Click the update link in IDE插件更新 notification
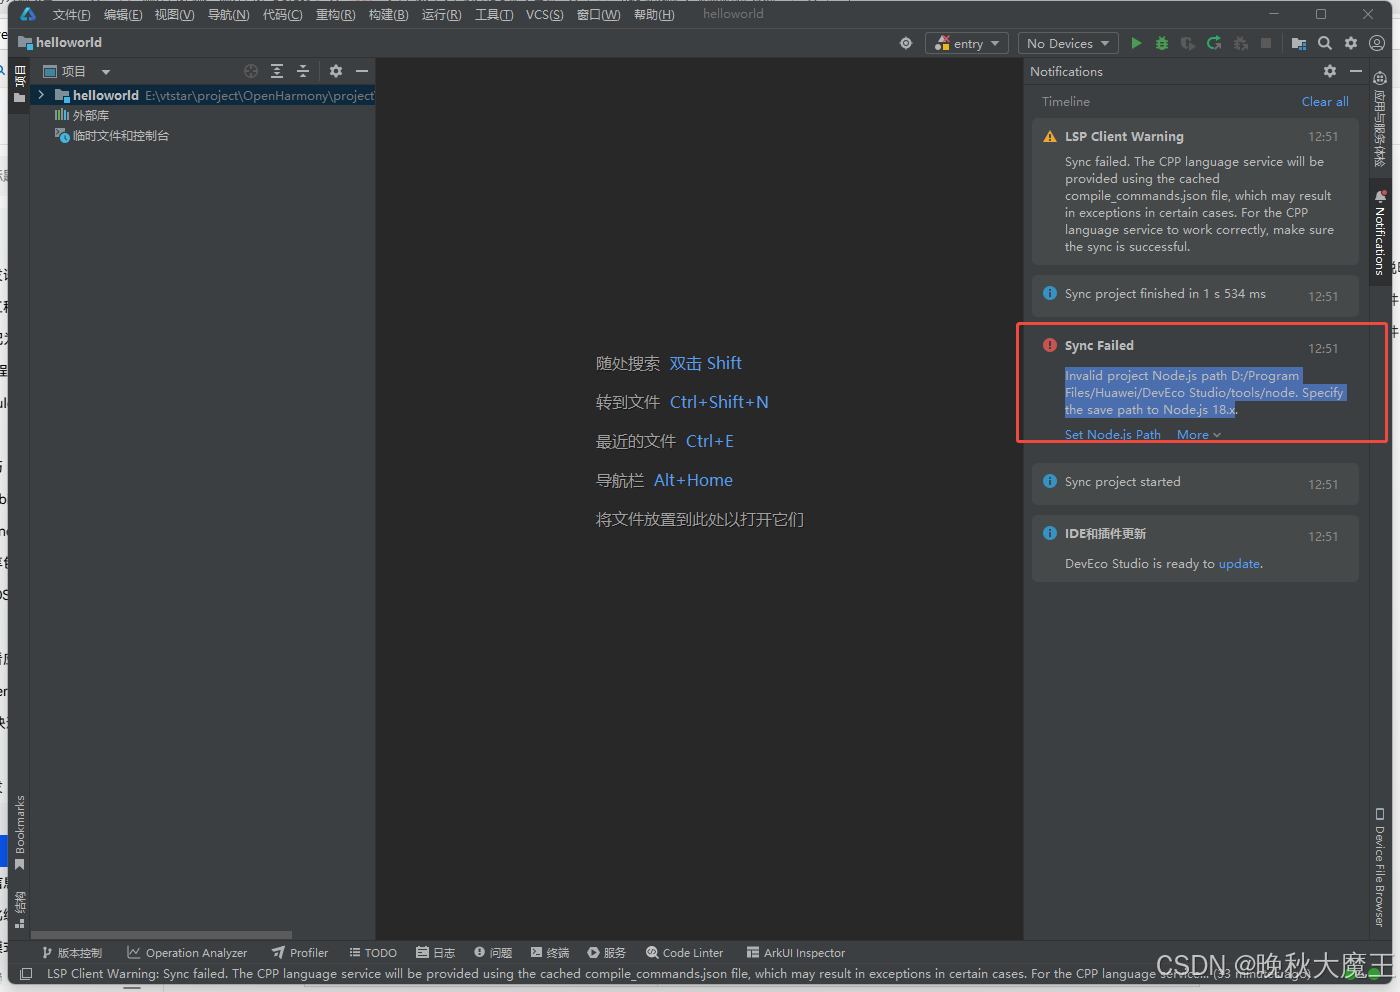The width and height of the screenshot is (1400, 992). [x=1239, y=563]
